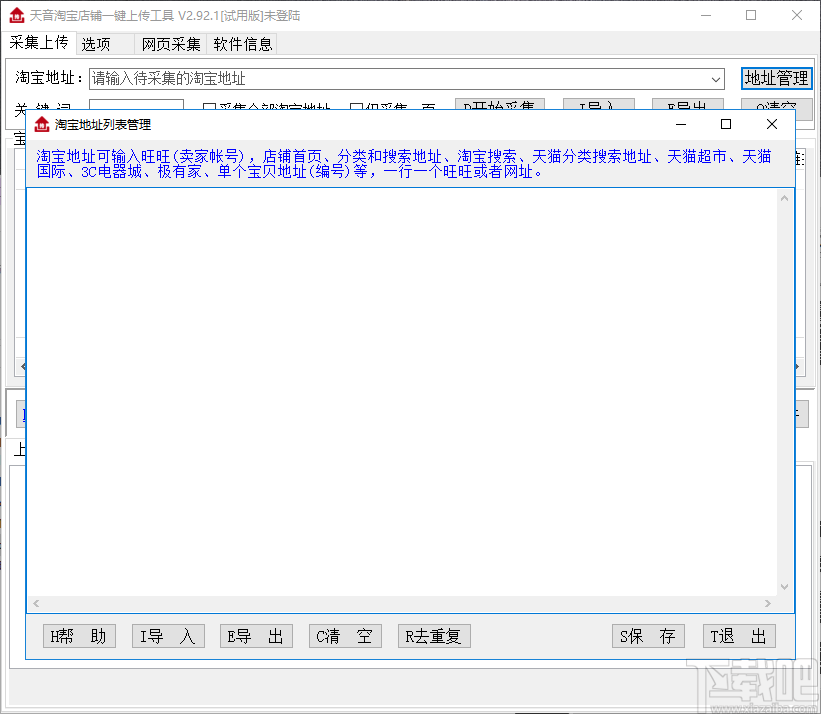
Task: Switch to the 选项 tab
Action: [x=96, y=44]
